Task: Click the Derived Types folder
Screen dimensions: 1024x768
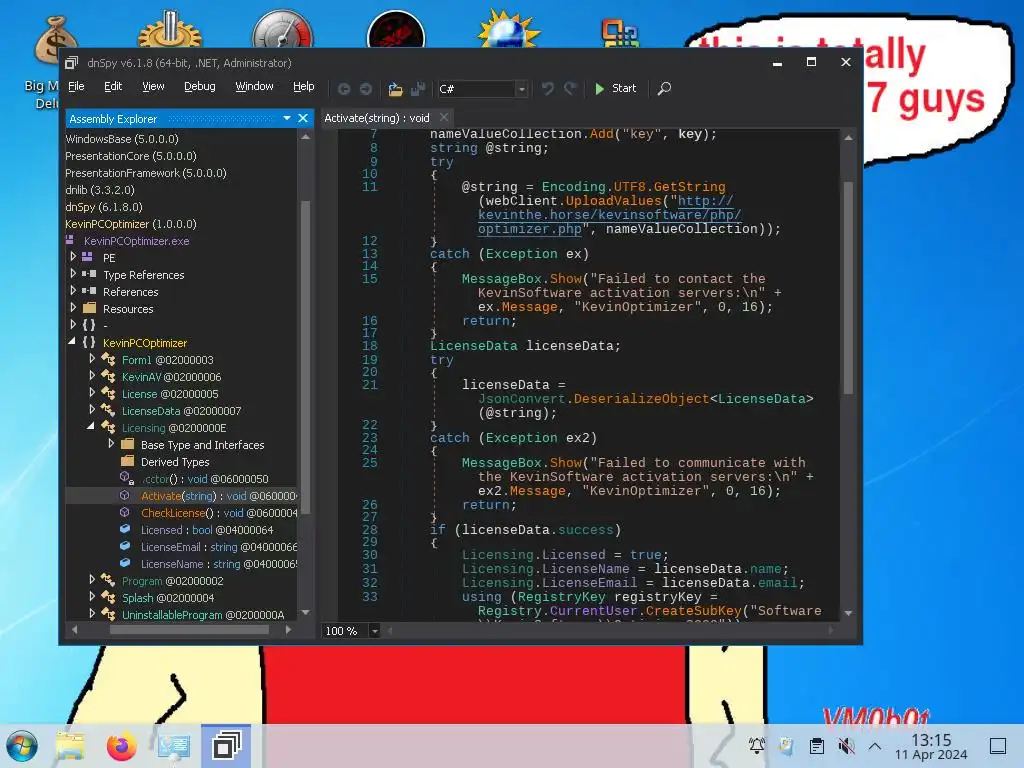Action: coord(175,462)
